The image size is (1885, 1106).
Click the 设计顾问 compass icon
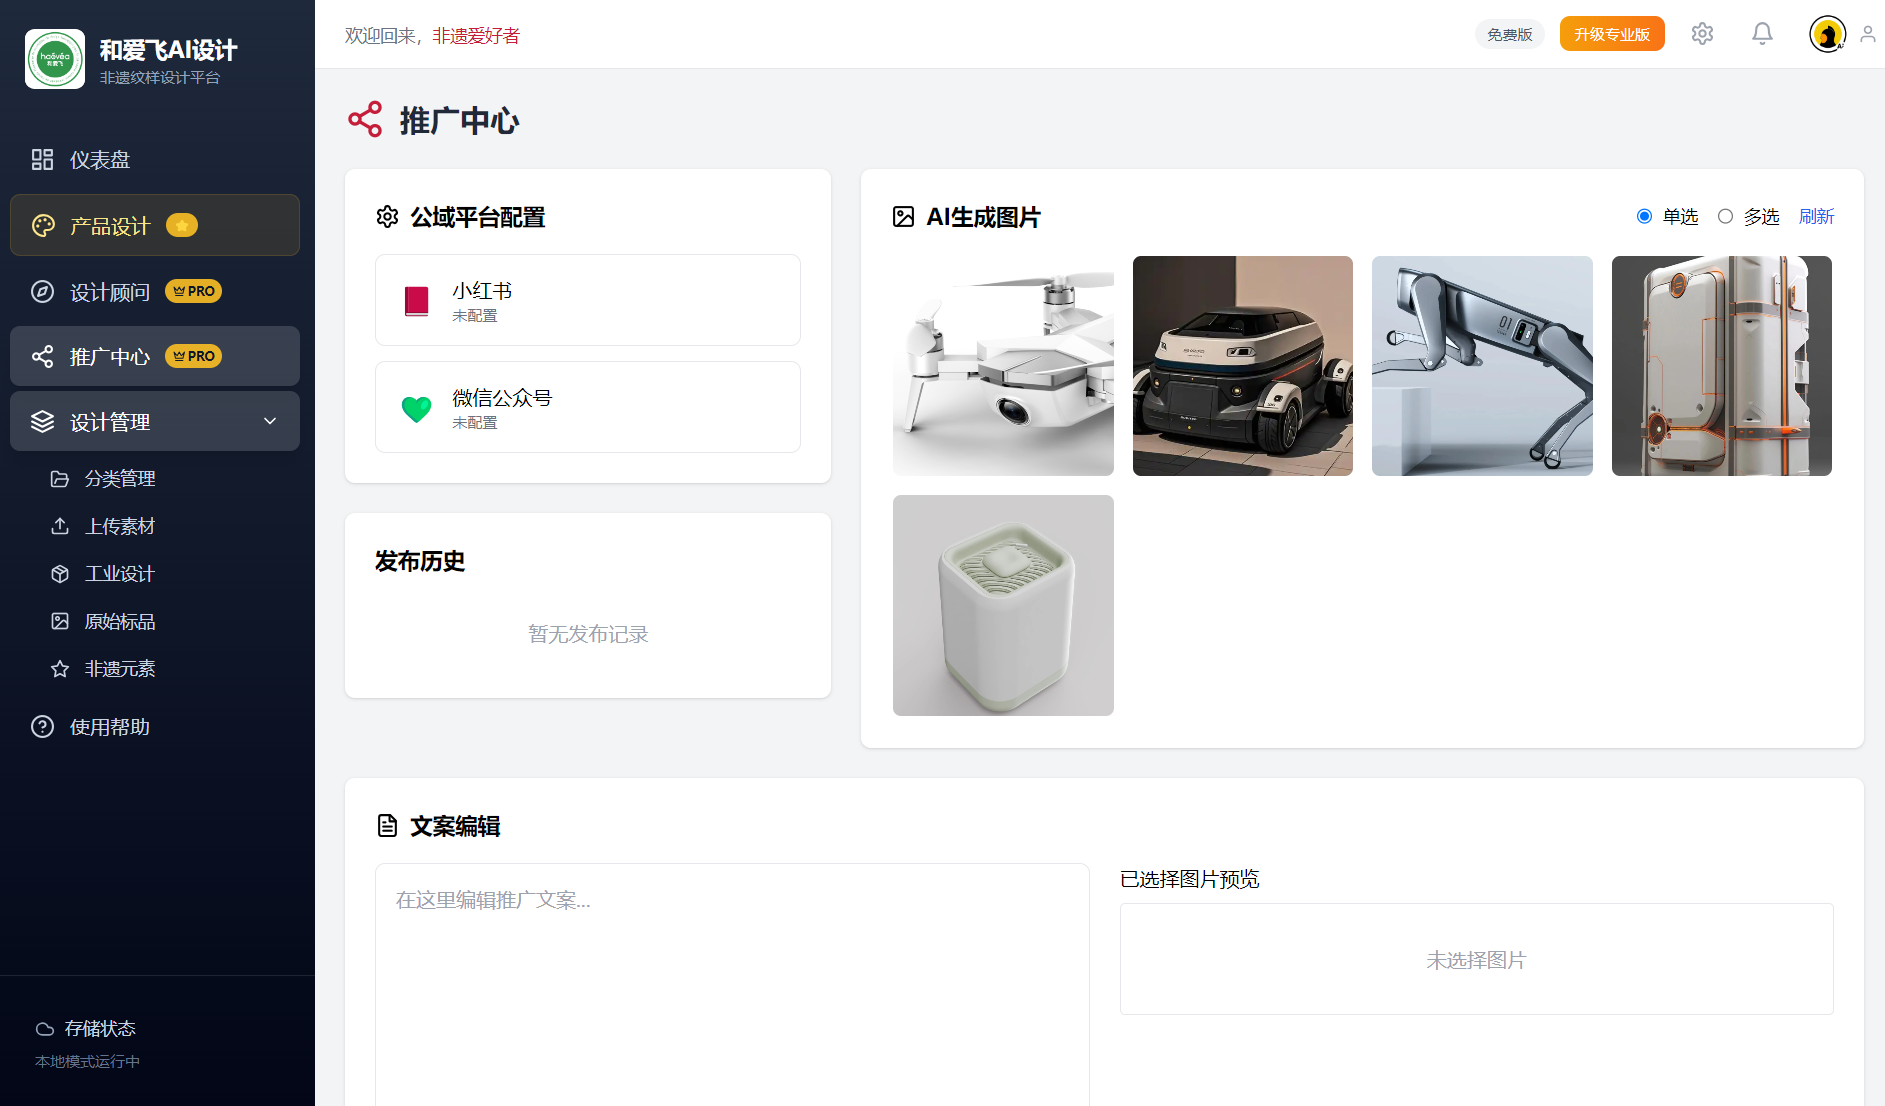pyautogui.click(x=42, y=292)
